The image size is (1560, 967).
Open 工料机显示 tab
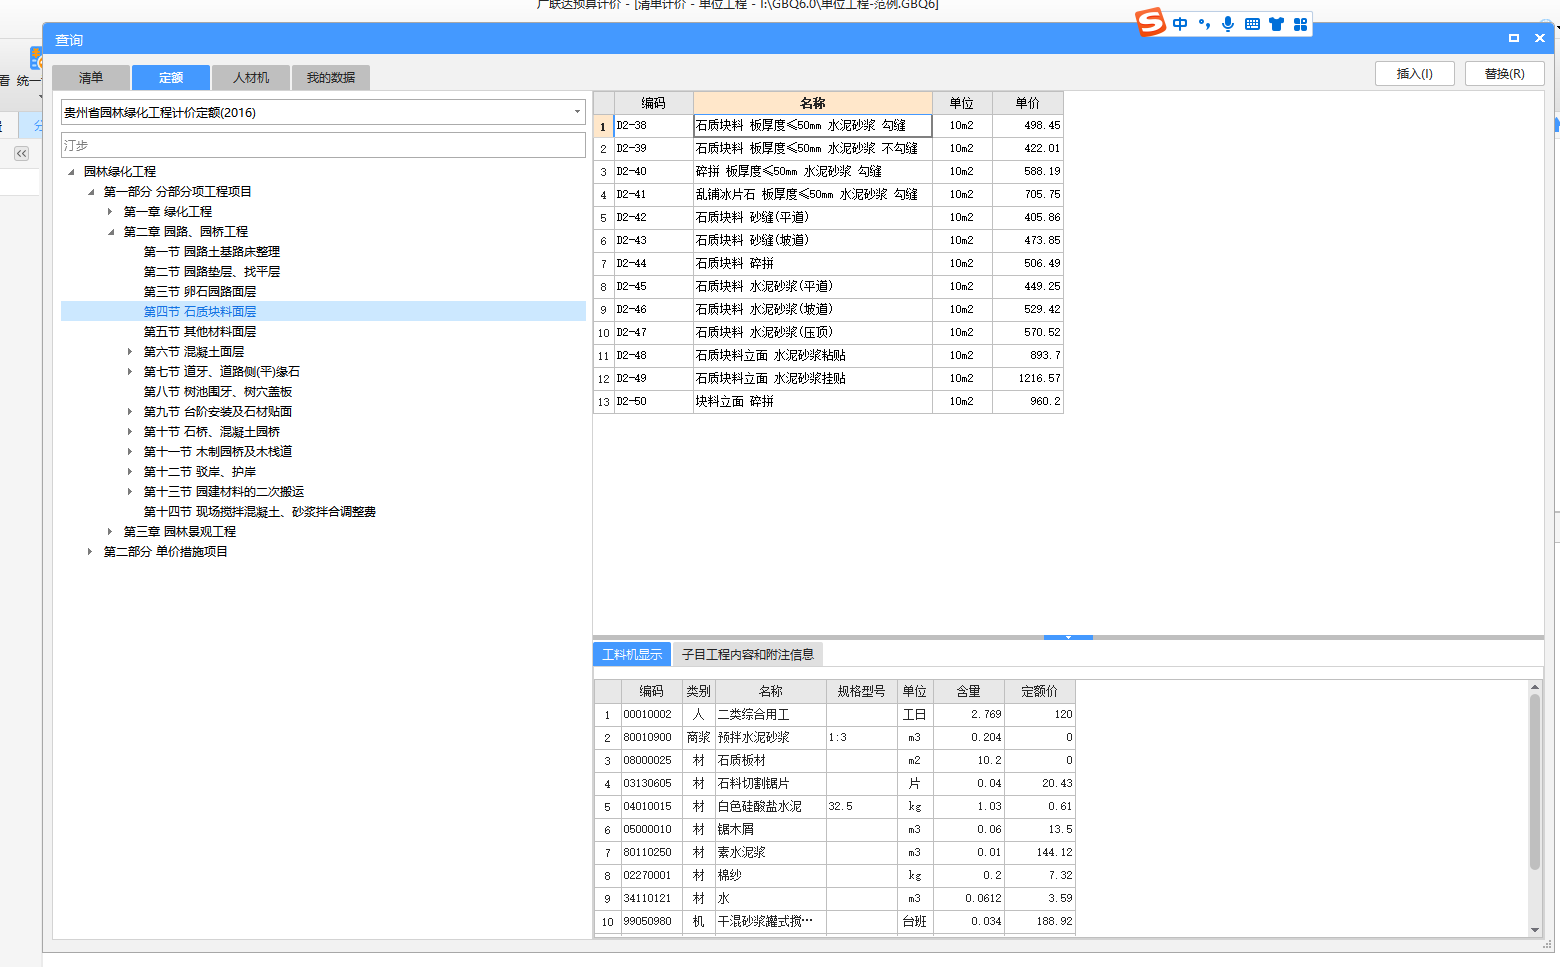632,654
